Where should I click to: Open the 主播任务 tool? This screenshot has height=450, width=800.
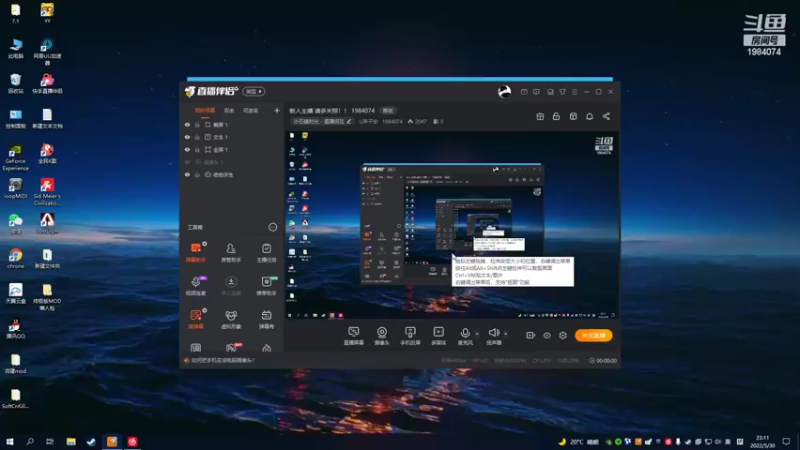pyautogui.click(x=266, y=252)
